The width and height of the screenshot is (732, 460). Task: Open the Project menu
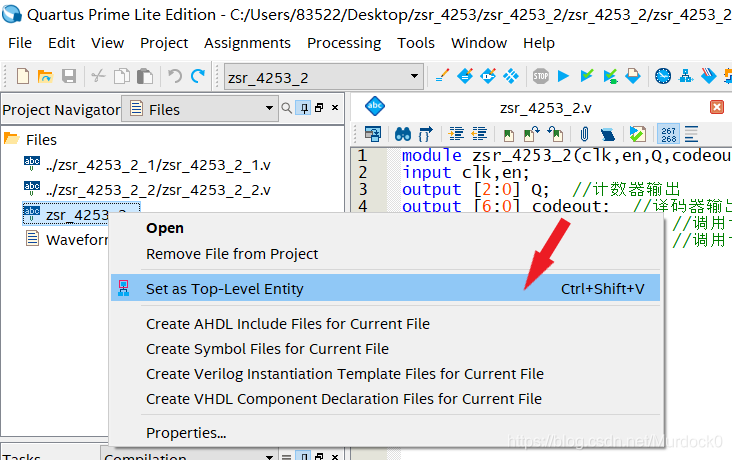pyautogui.click(x=164, y=43)
